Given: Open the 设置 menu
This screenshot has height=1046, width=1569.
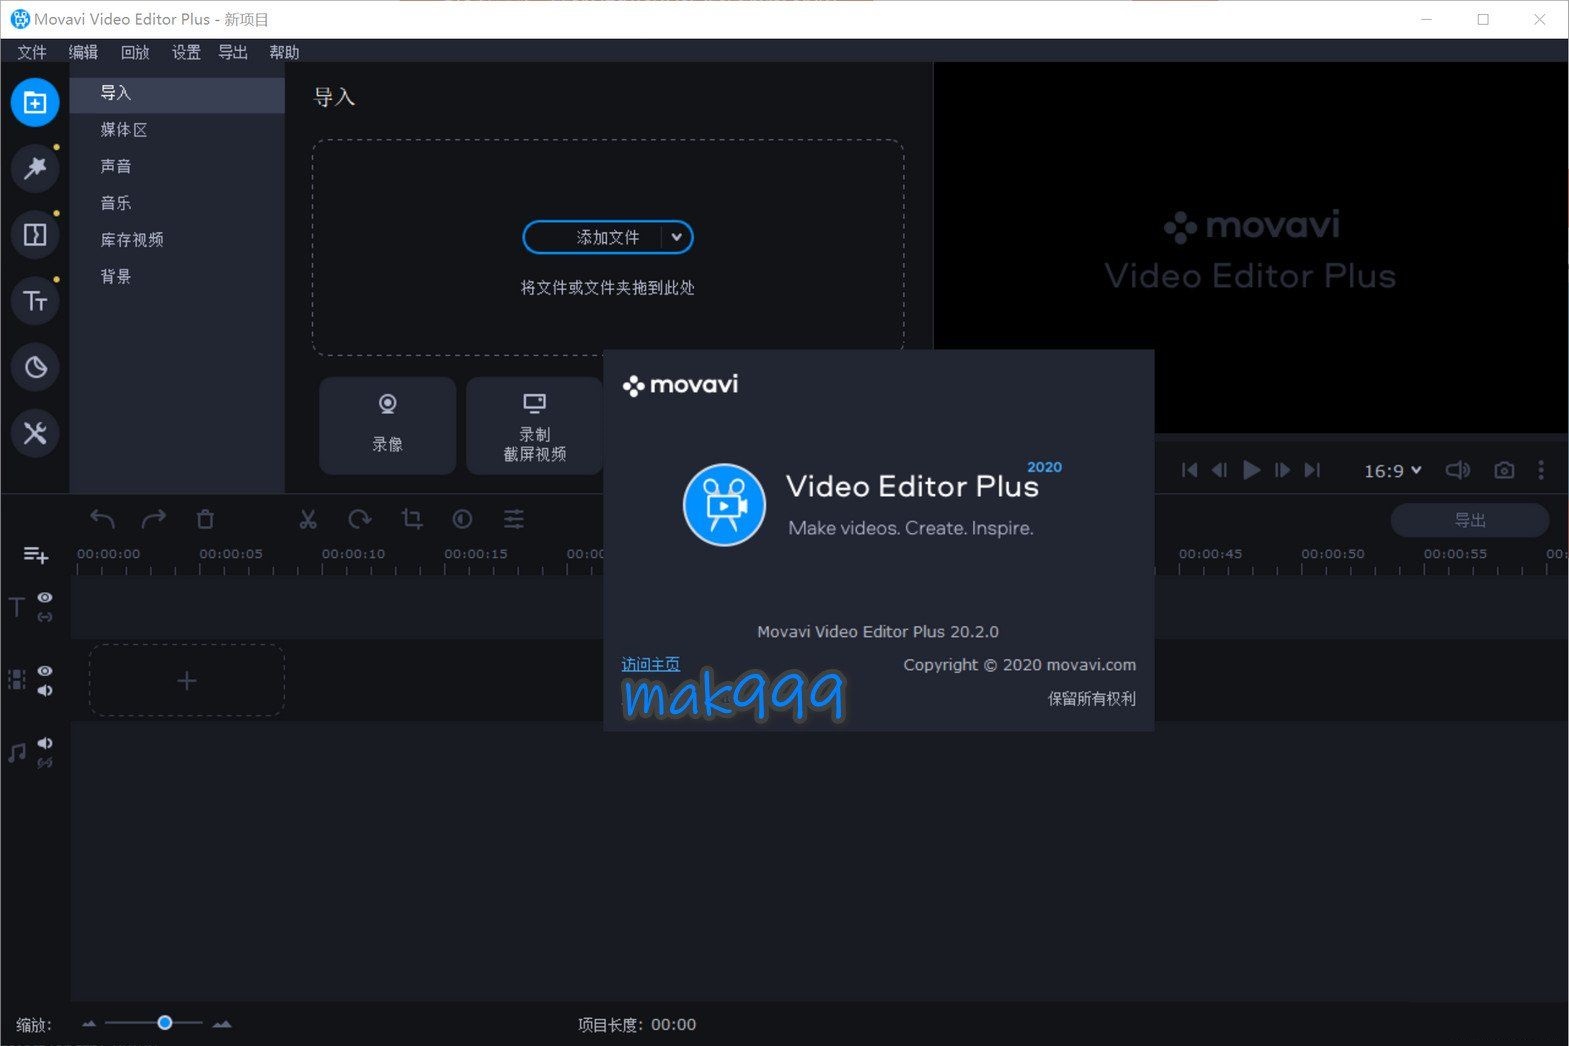Looking at the screenshot, I should pyautogui.click(x=186, y=52).
